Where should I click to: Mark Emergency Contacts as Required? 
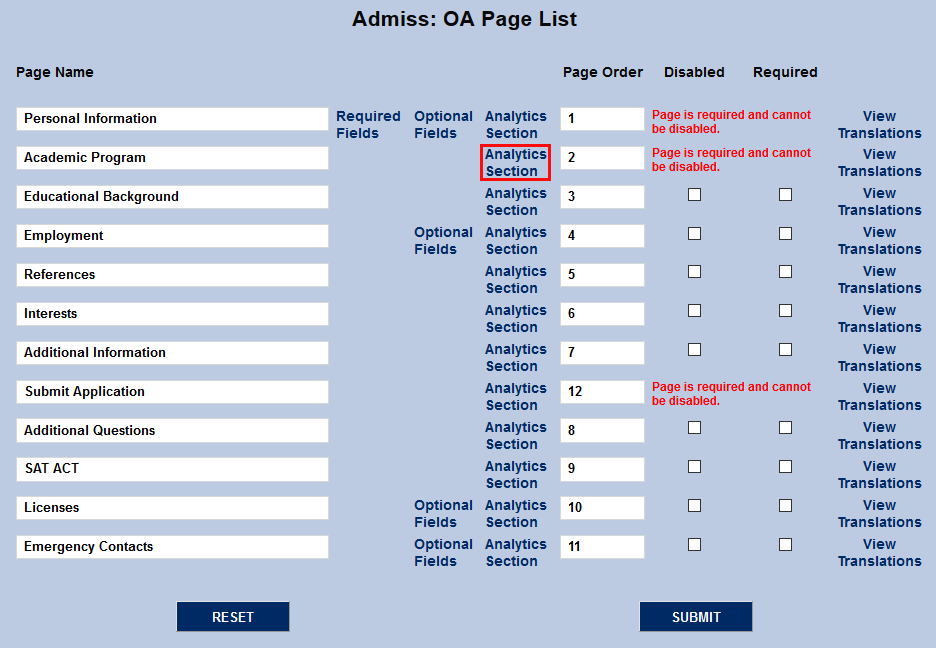tap(786, 545)
